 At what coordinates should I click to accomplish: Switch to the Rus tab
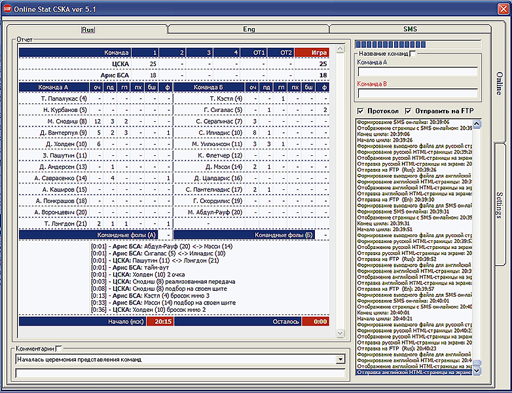[88, 30]
